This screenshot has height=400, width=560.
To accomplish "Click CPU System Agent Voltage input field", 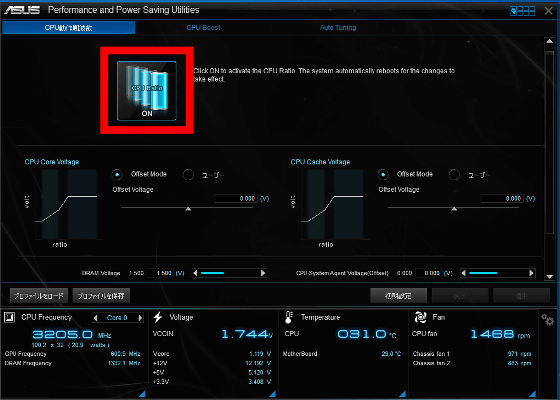I will (x=429, y=273).
